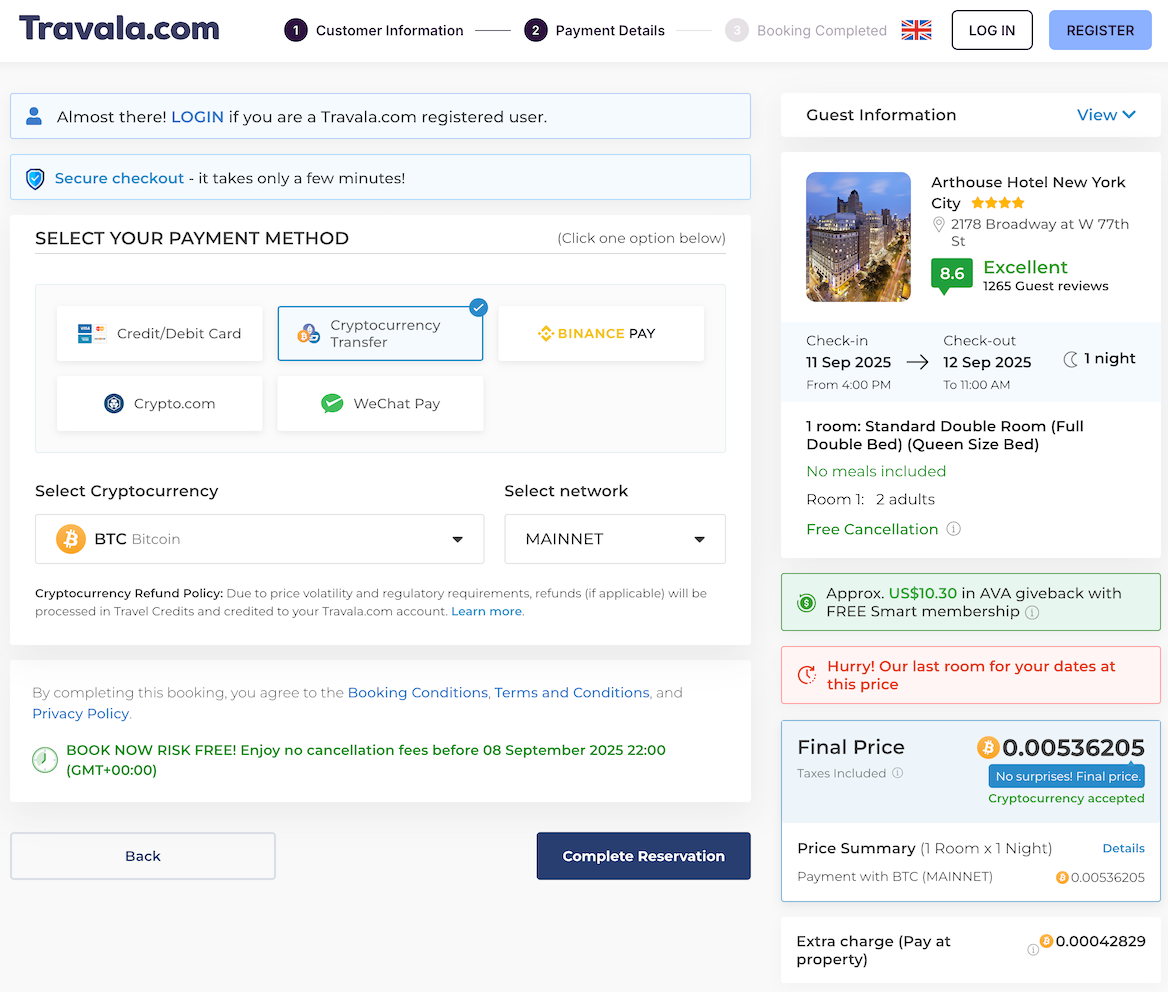Image resolution: width=1168 pixels, height=992 pixels.
Task: Click the map pin icon near hotel address
Action: tap(939, 224)
